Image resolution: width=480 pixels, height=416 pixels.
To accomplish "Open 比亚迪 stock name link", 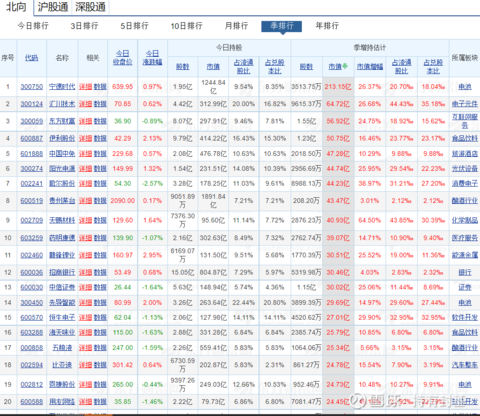I will pos(62,365).
